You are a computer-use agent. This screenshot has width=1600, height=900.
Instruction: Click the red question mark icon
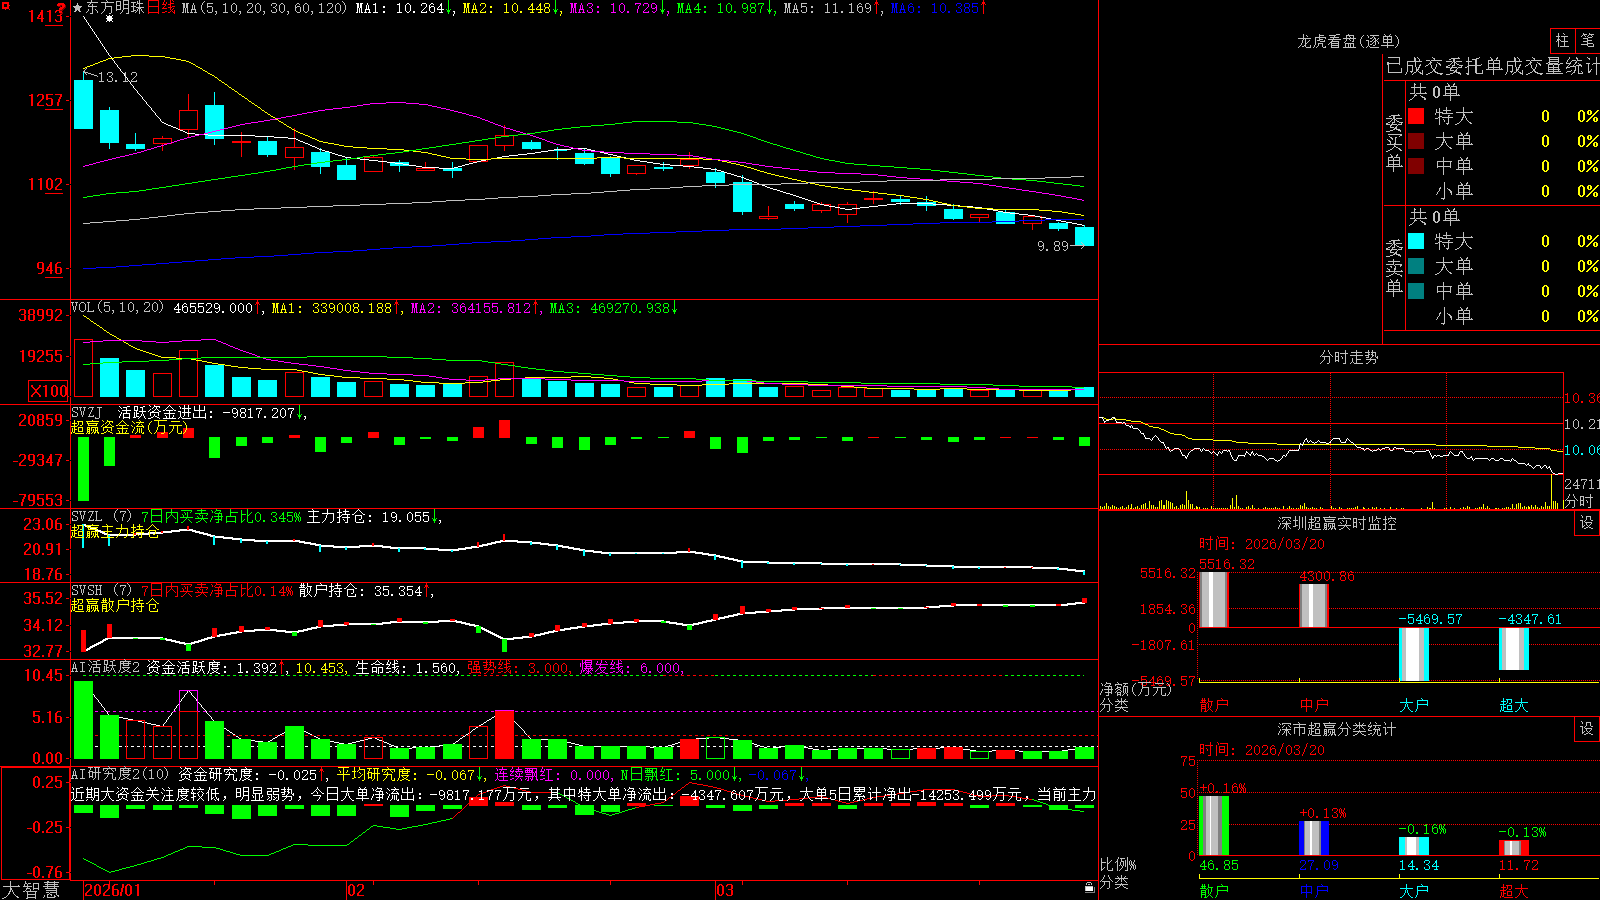coord(61,8)
